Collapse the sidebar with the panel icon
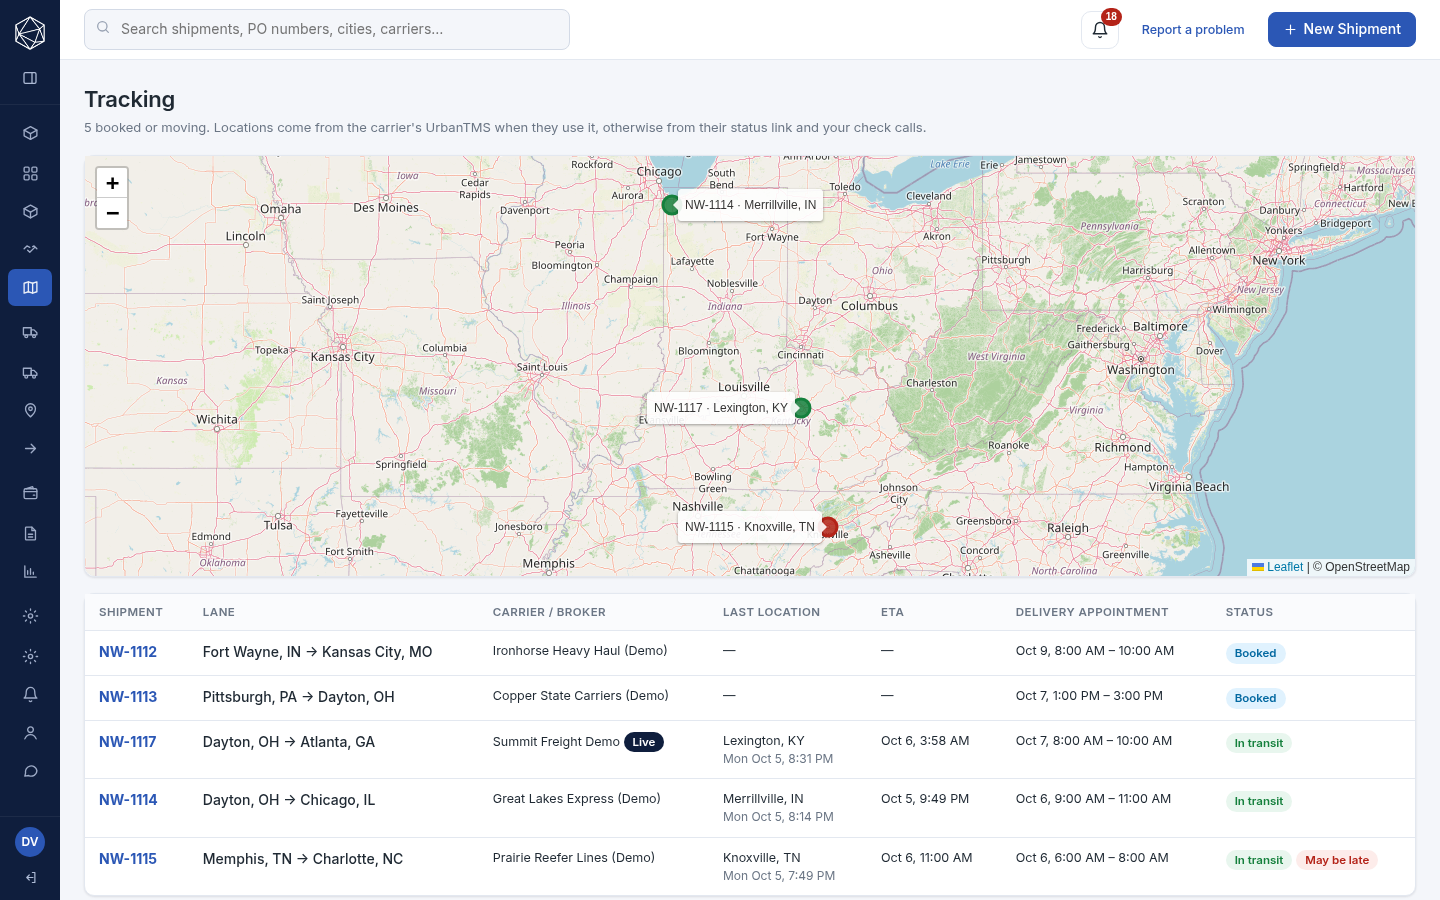The image size is (1440, 900). [30, 78]
